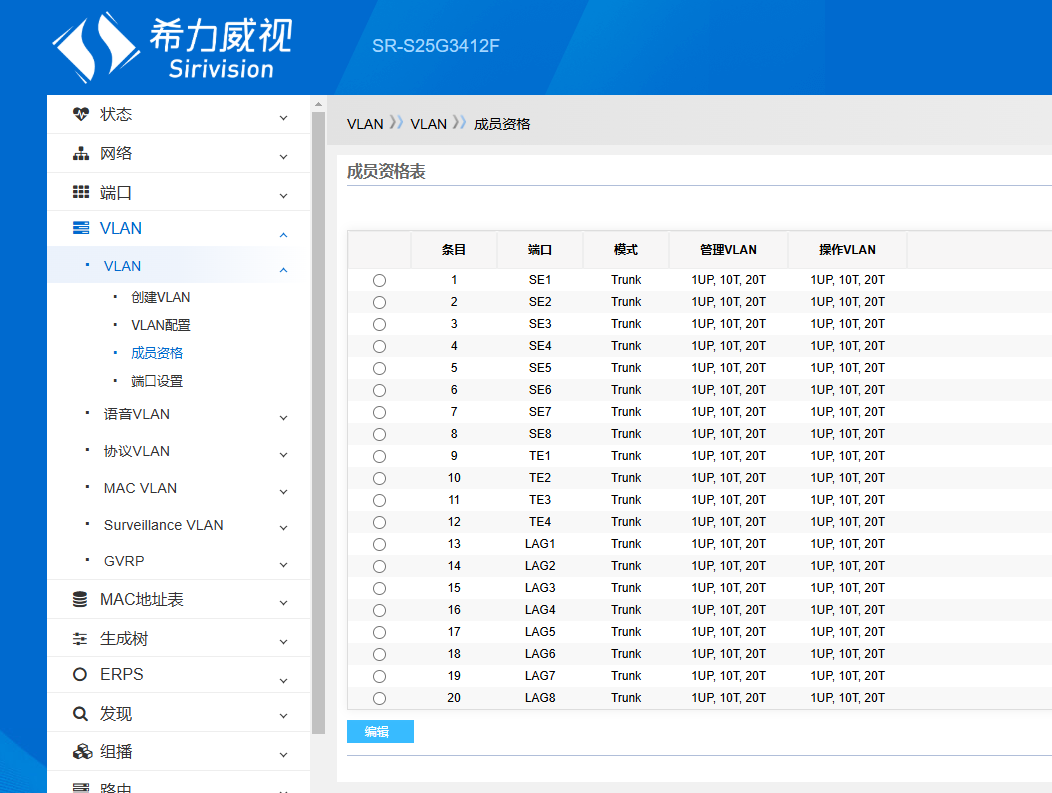Screen dimensions: 1052x793
Task: Expand the 语音VLAN submenu chevron
Action: [283, 417]
